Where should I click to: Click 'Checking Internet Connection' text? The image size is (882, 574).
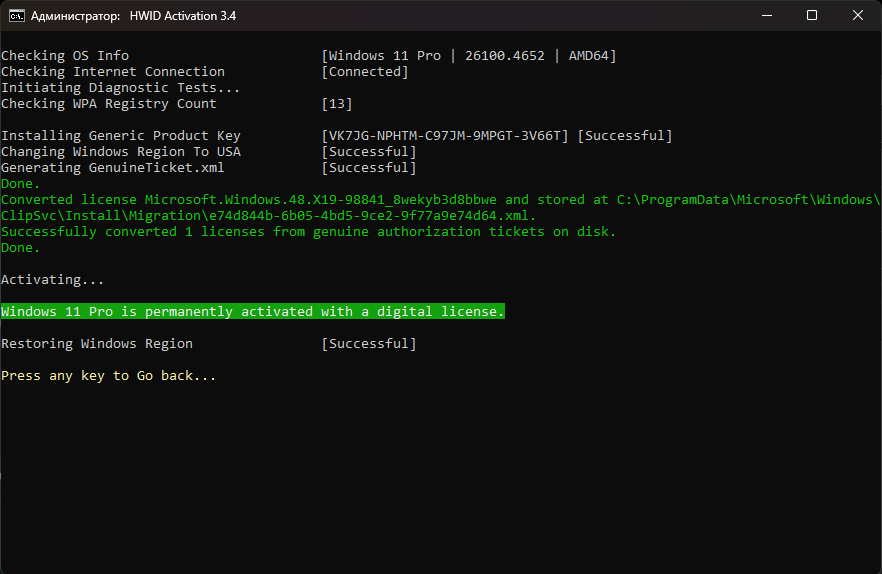[x=112, y=71]
